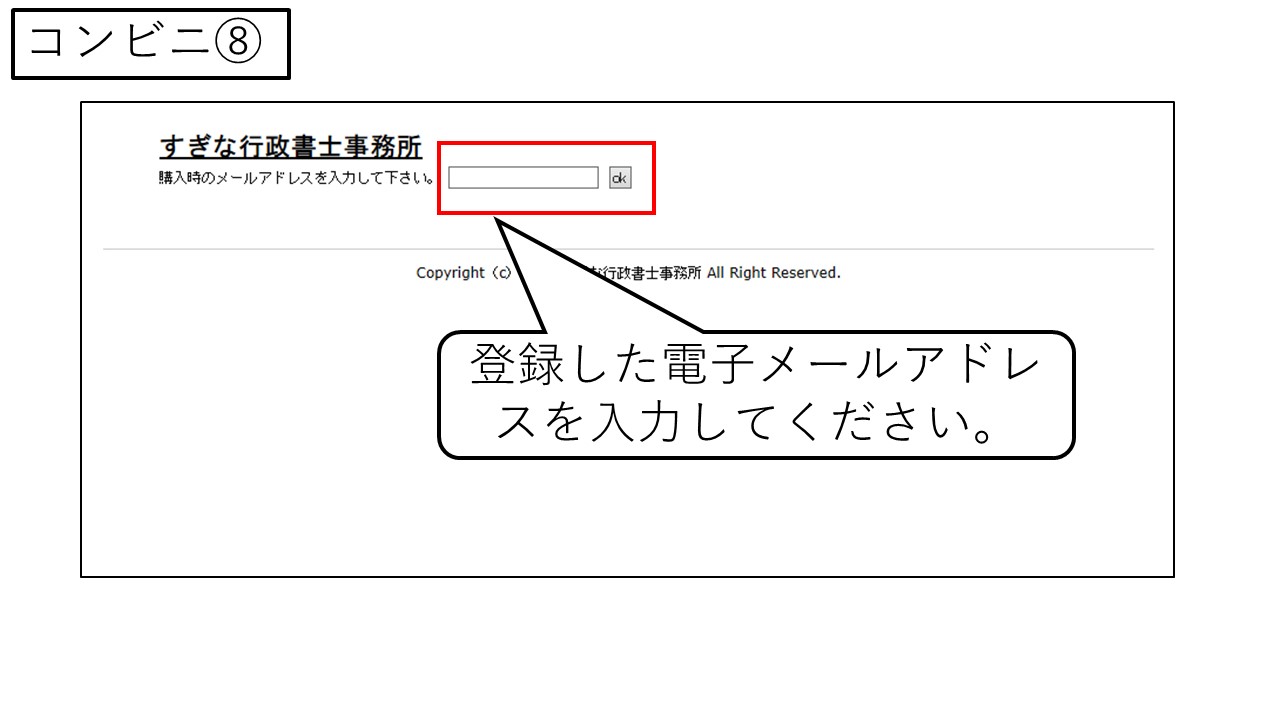Click the 行政書士事務所 text in footer
The image size is (1280, 720).
652,273
